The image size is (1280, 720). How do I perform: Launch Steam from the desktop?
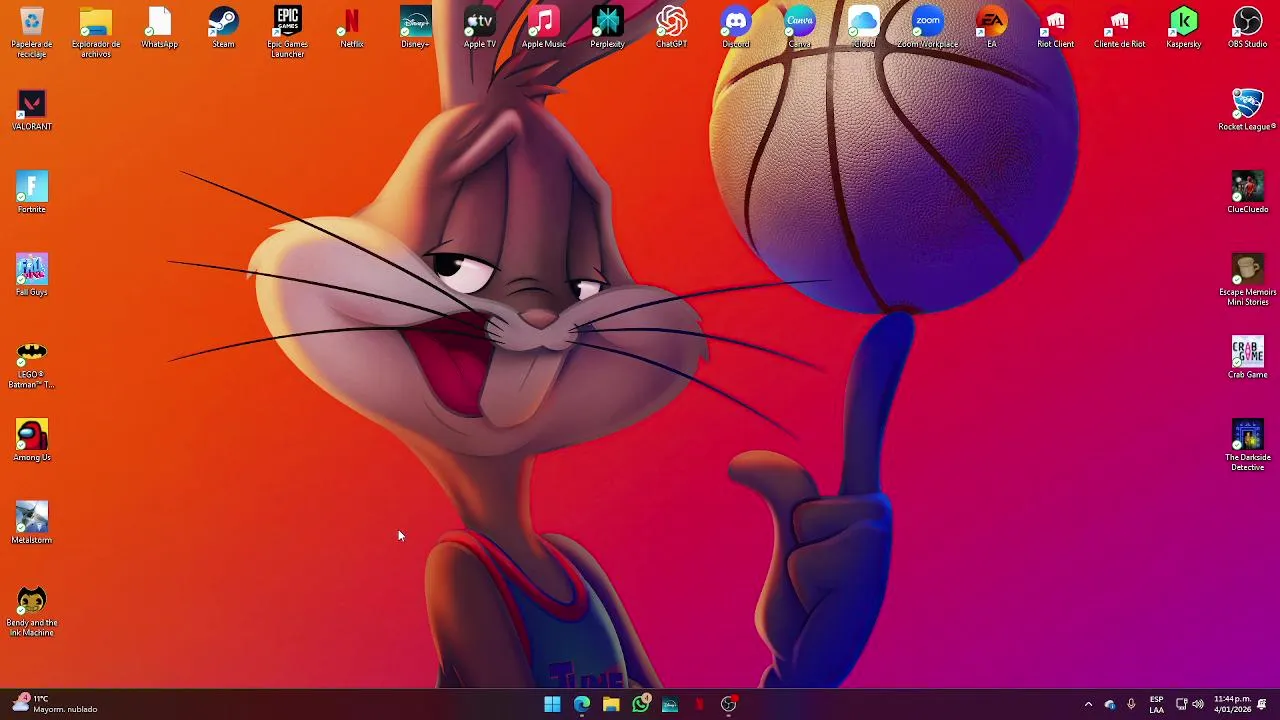223,28
